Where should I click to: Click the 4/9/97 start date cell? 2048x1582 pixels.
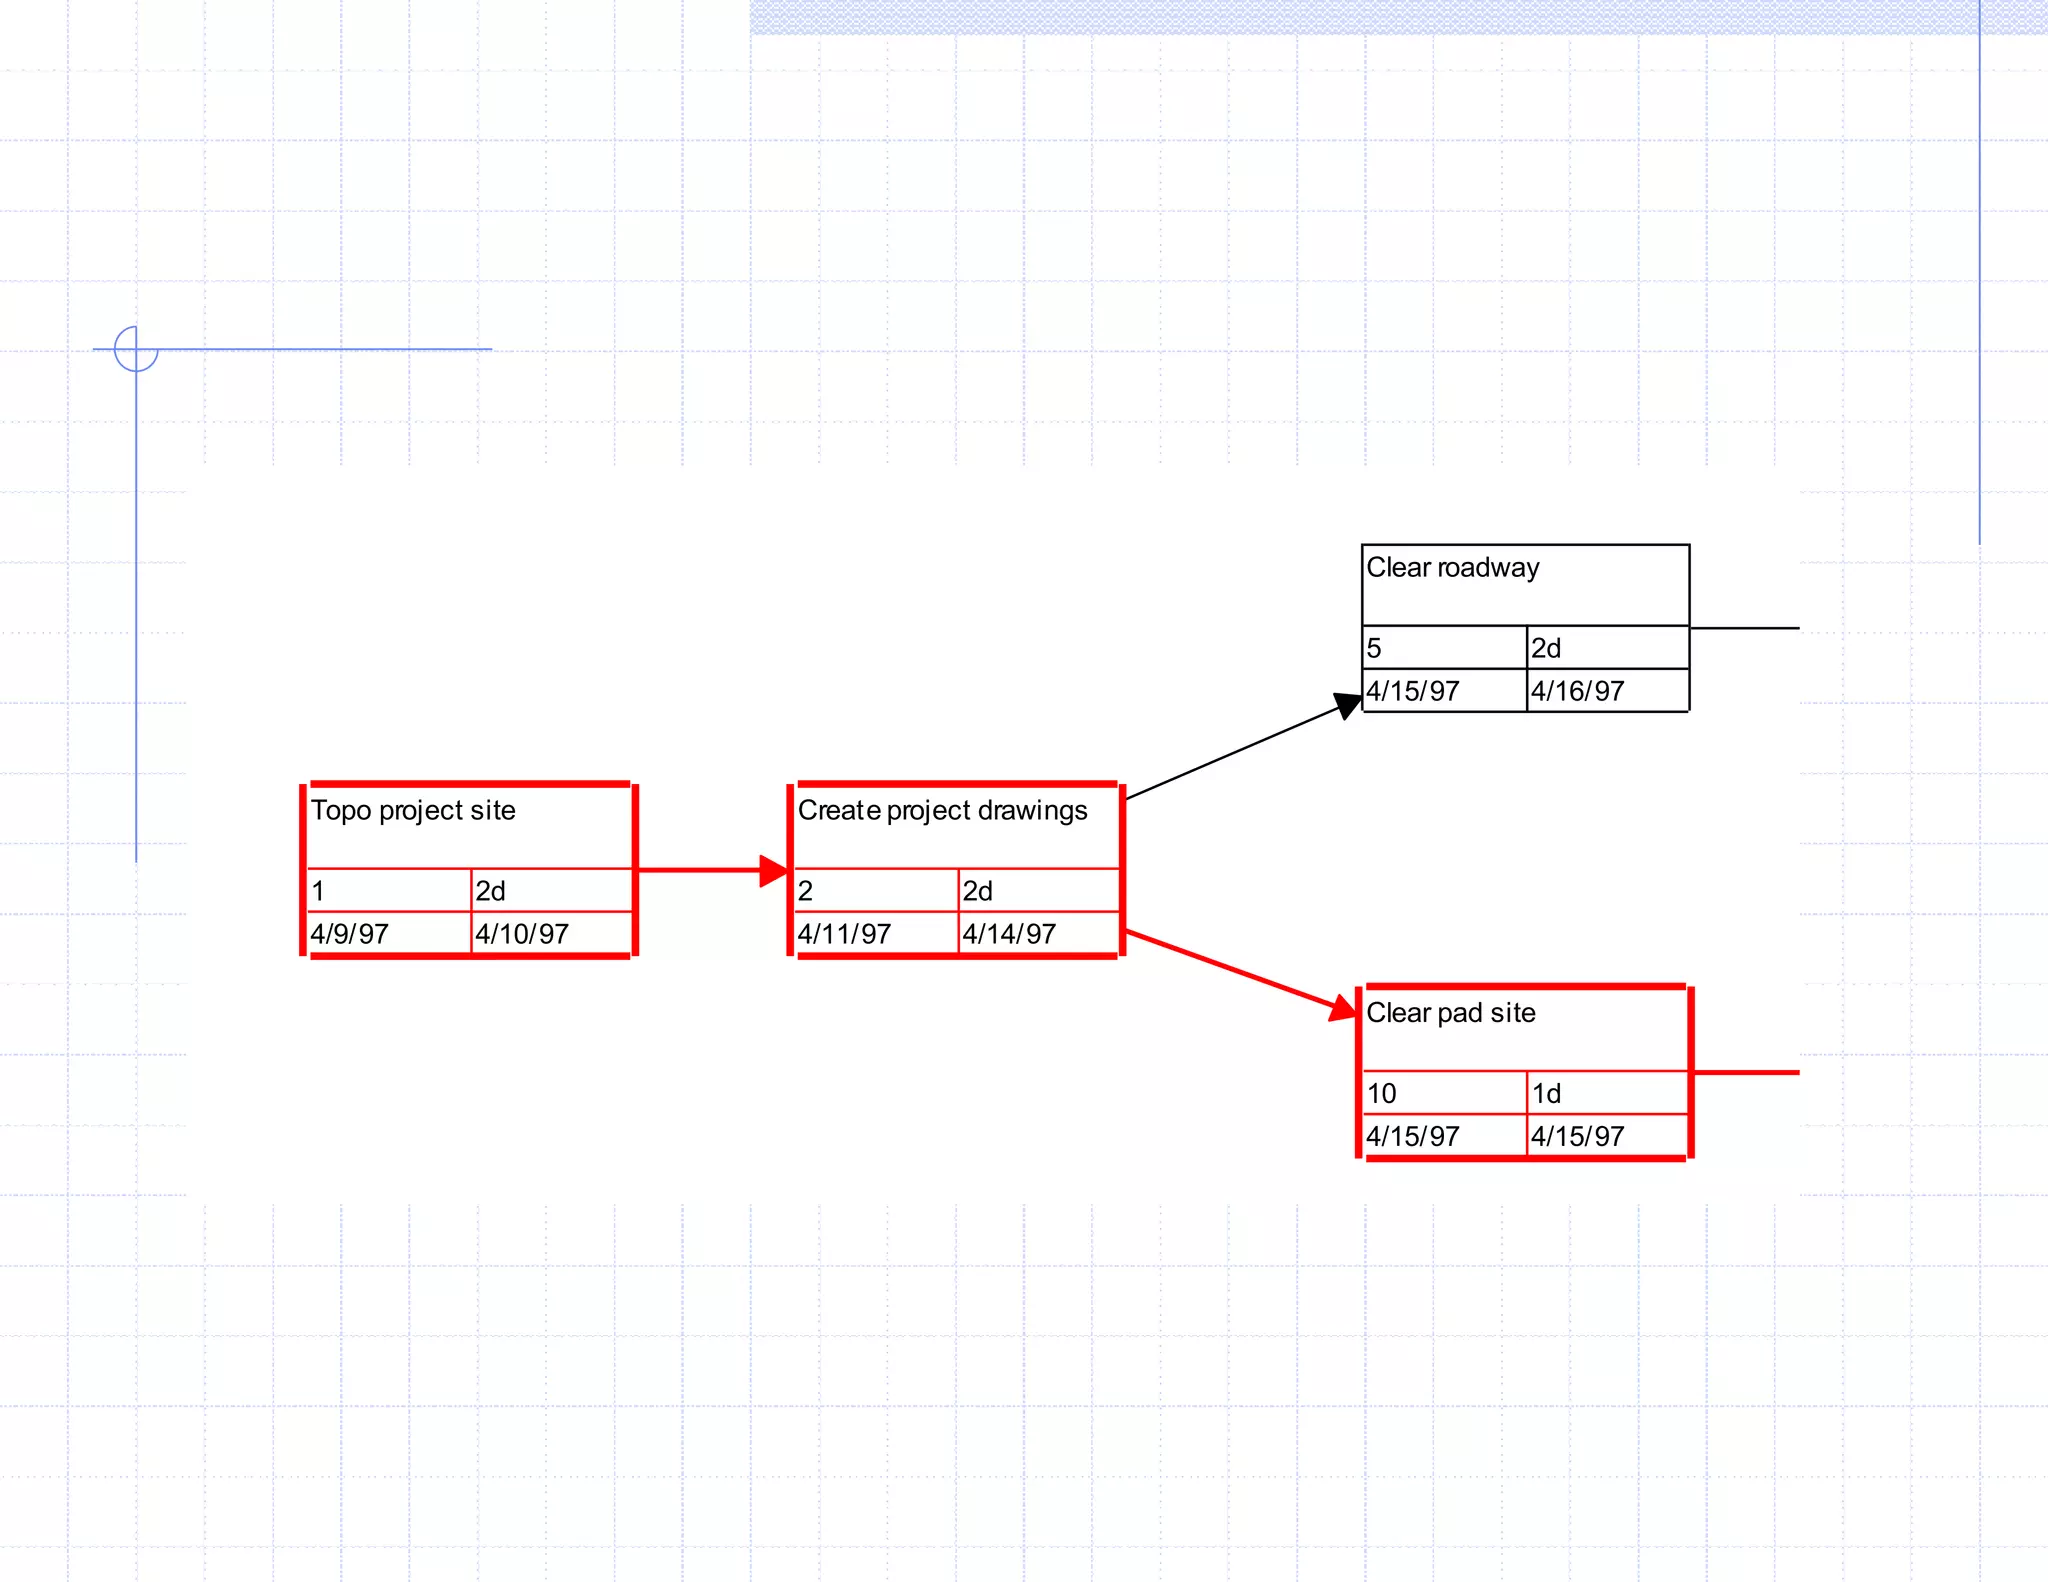(x=388, y=934)
